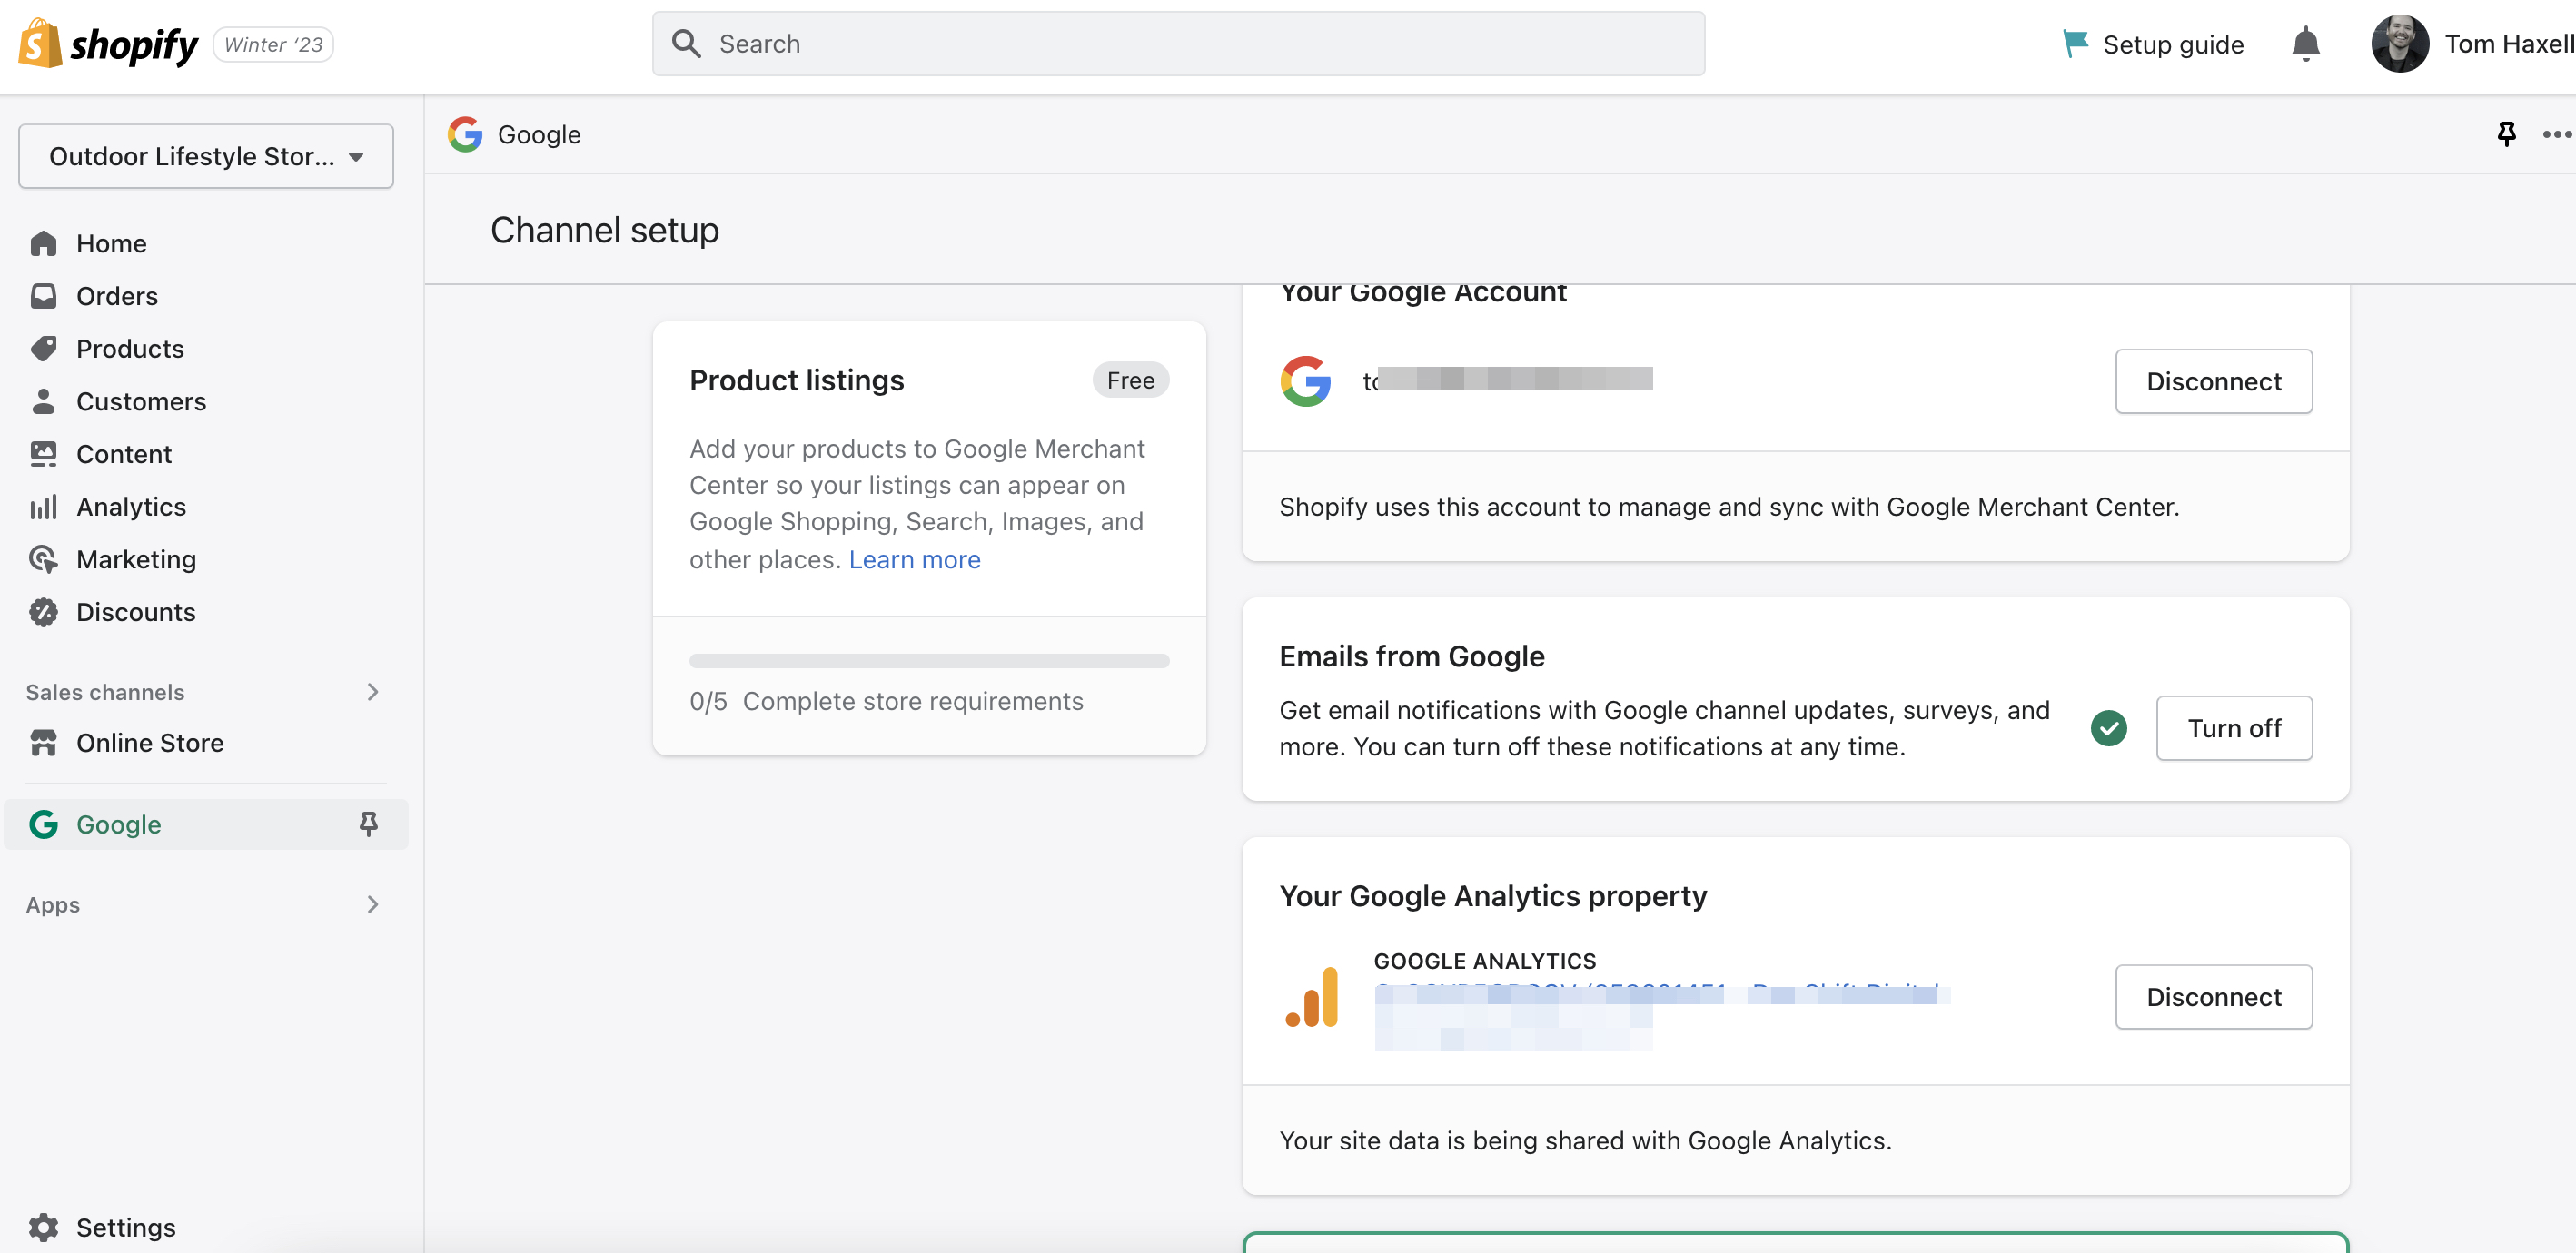The width and height of the screenshot is (2576, 1253).
Task: Click the Product listings card title
Action: coord(796,380)
